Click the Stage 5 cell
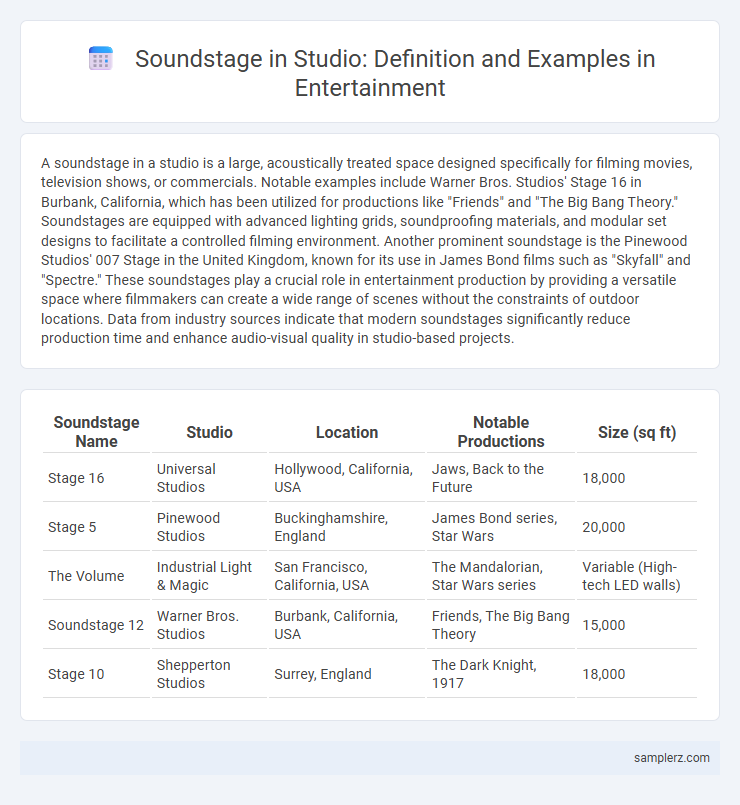The image size is (740, 805). [x=97, y=527]
